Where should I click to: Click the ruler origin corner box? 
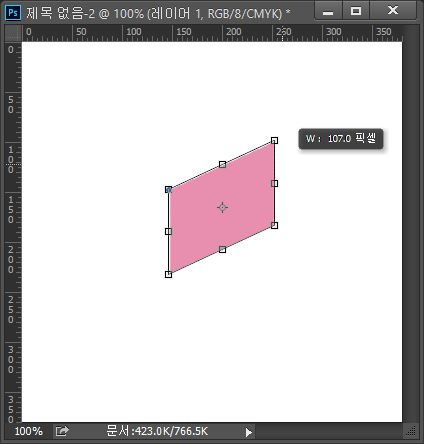(13, 33)
